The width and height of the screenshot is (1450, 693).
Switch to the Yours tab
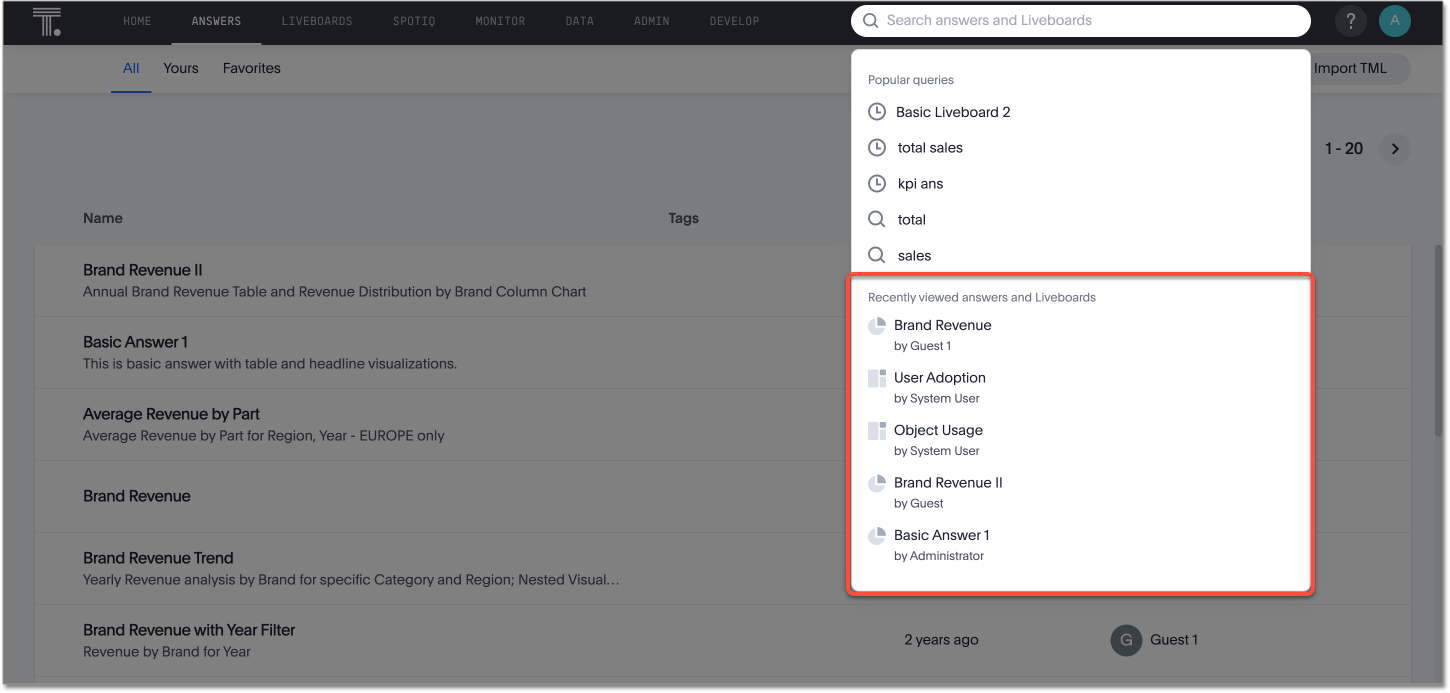click(x=181, y=69)
